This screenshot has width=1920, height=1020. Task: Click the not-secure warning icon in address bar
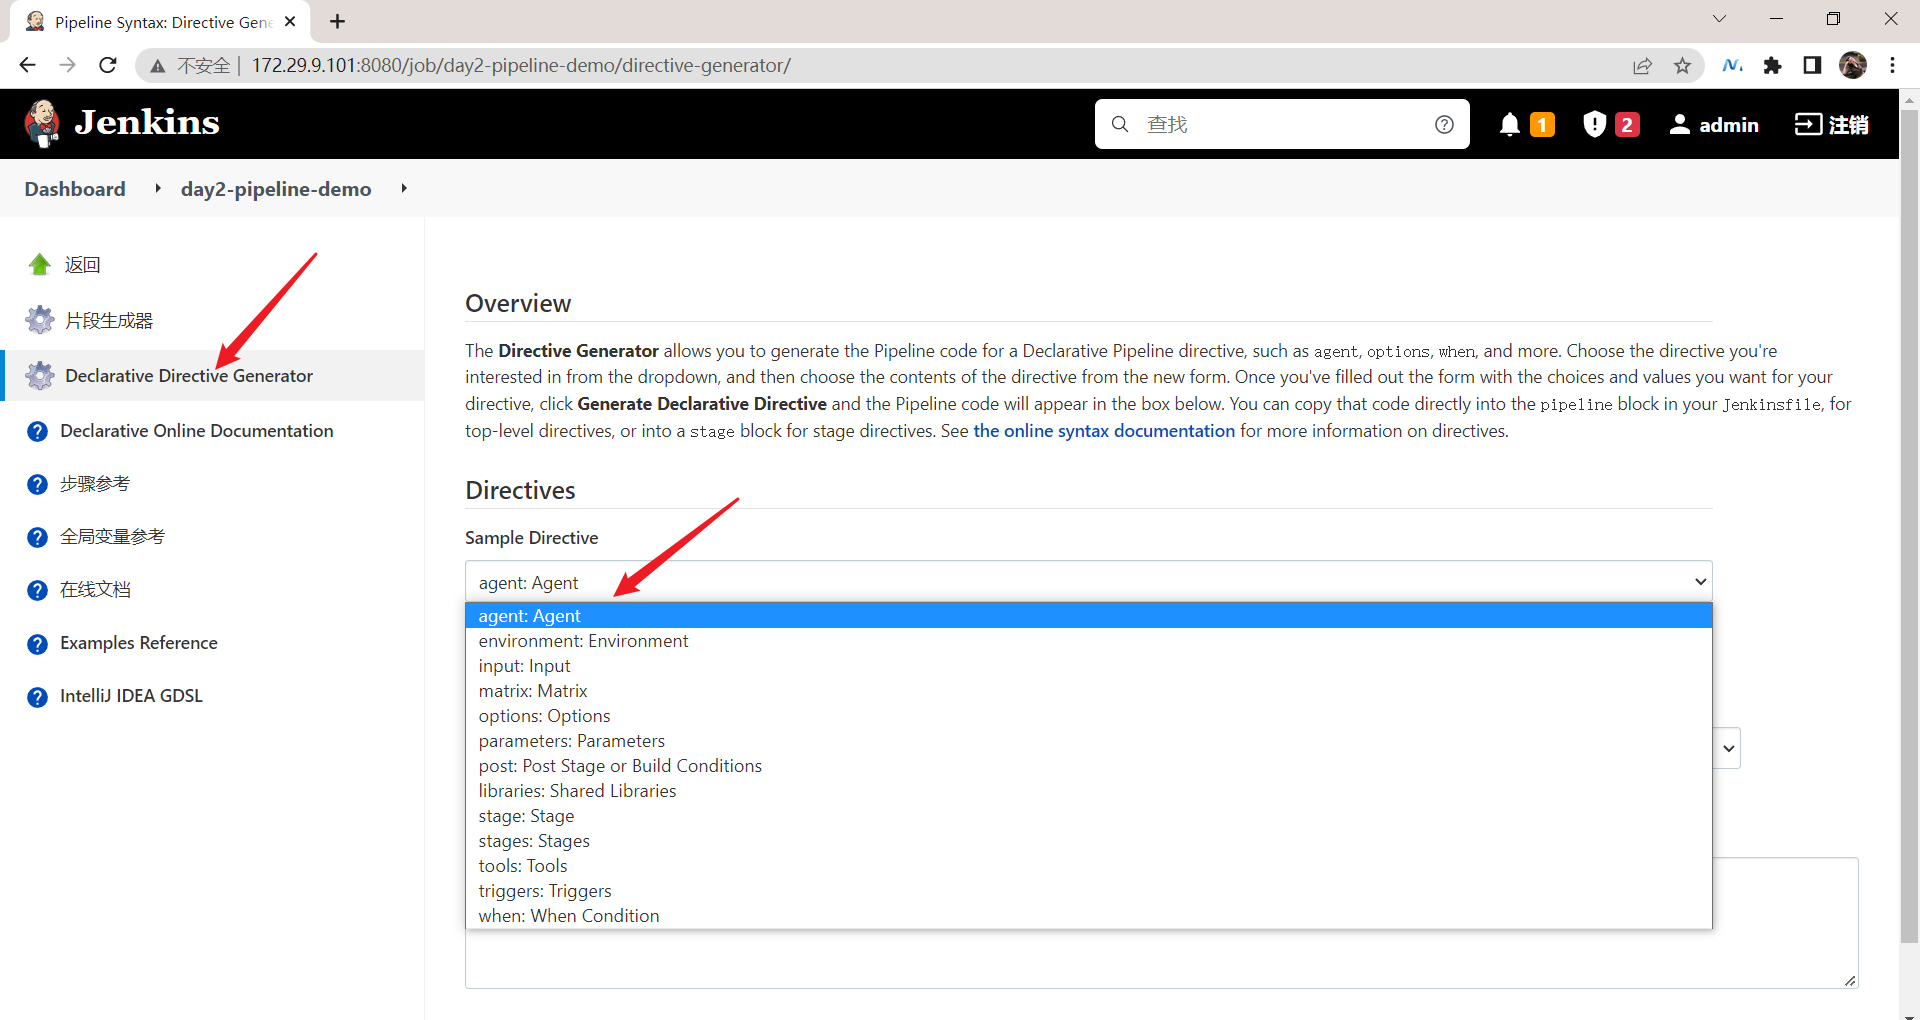(158, 66)
